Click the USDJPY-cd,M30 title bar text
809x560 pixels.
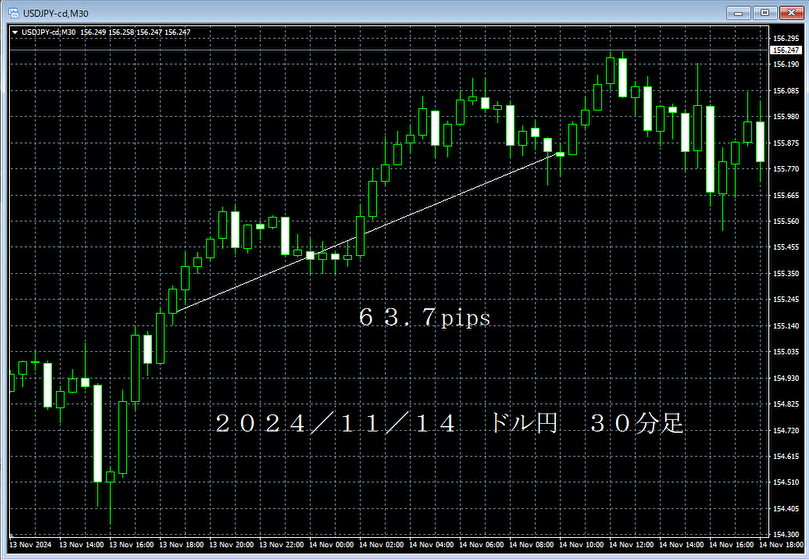pyautogui.click(x=56, y=13)
